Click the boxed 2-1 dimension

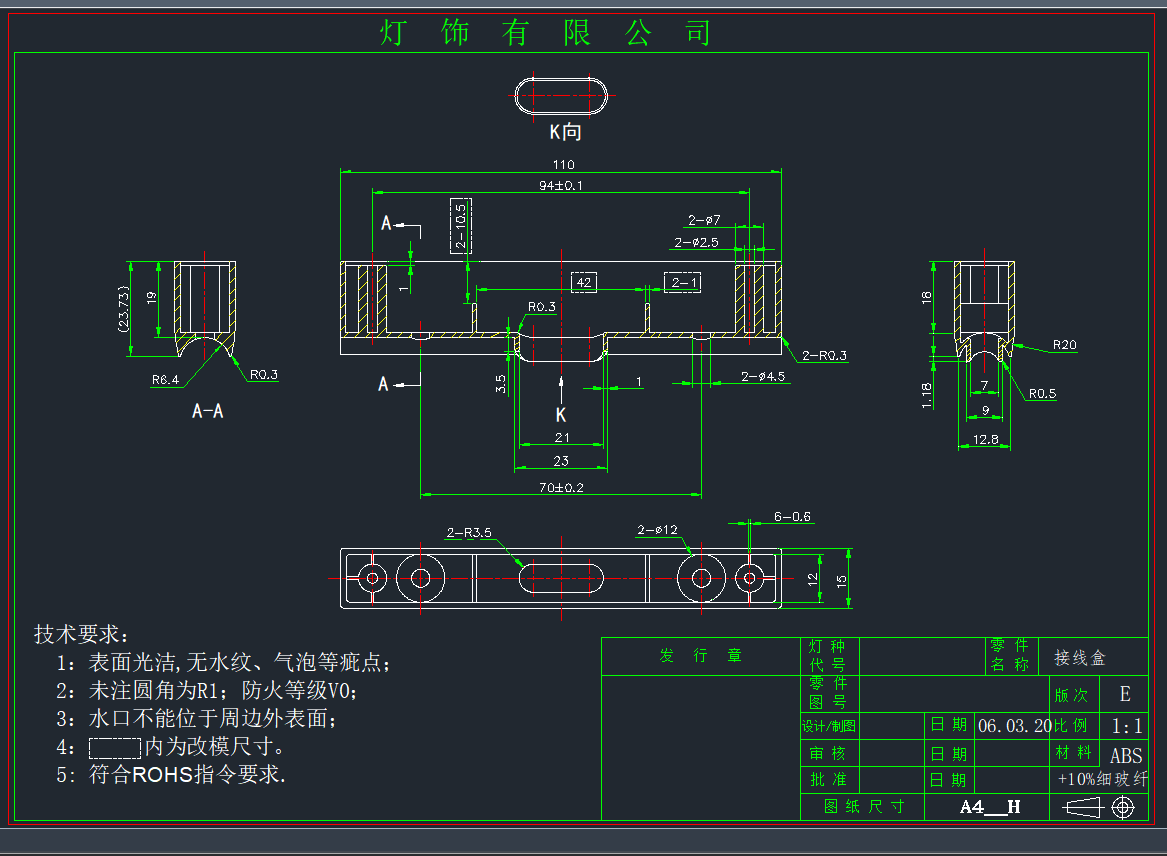point(684,283)
